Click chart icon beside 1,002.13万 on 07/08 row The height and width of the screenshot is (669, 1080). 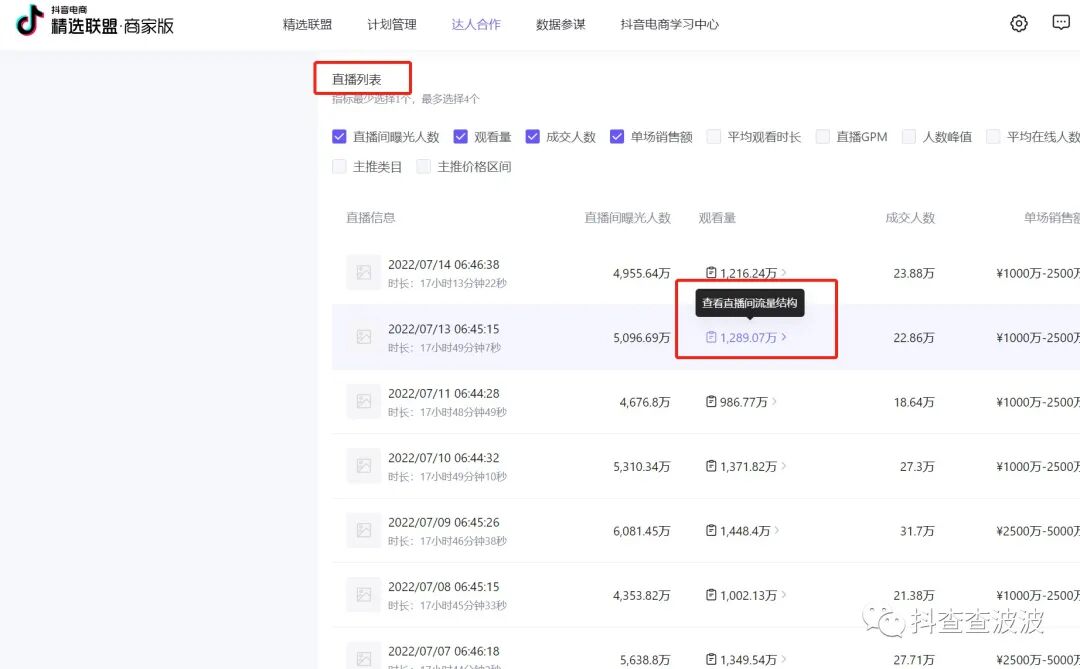tap(710, 595)
